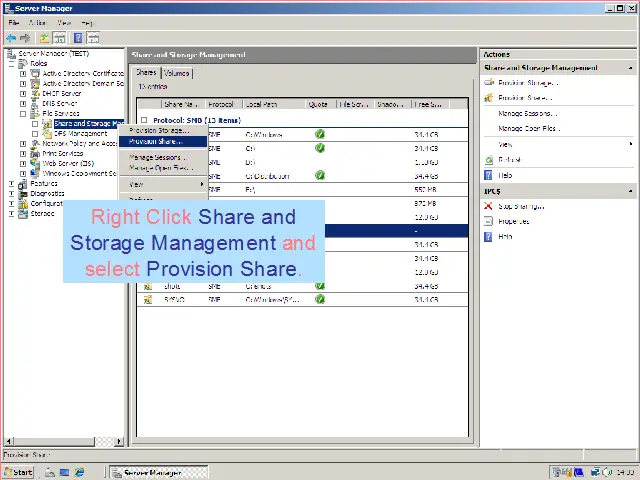
Task: Switch to the Volumes tab
Action: [x=177, y=73]
